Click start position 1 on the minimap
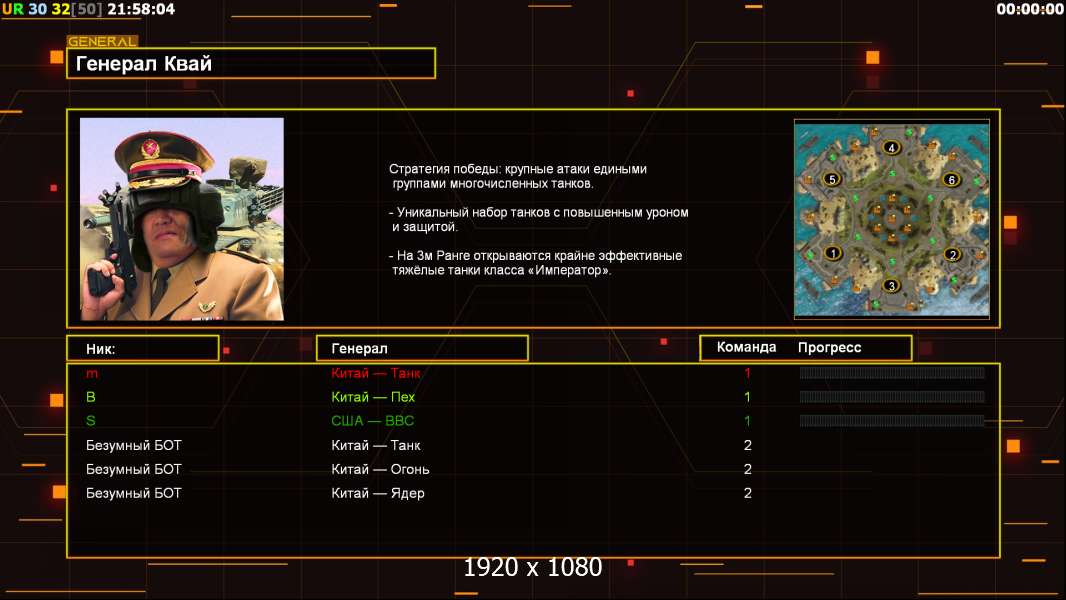This screenshot has height=600, width=1066. coord(831,254)
